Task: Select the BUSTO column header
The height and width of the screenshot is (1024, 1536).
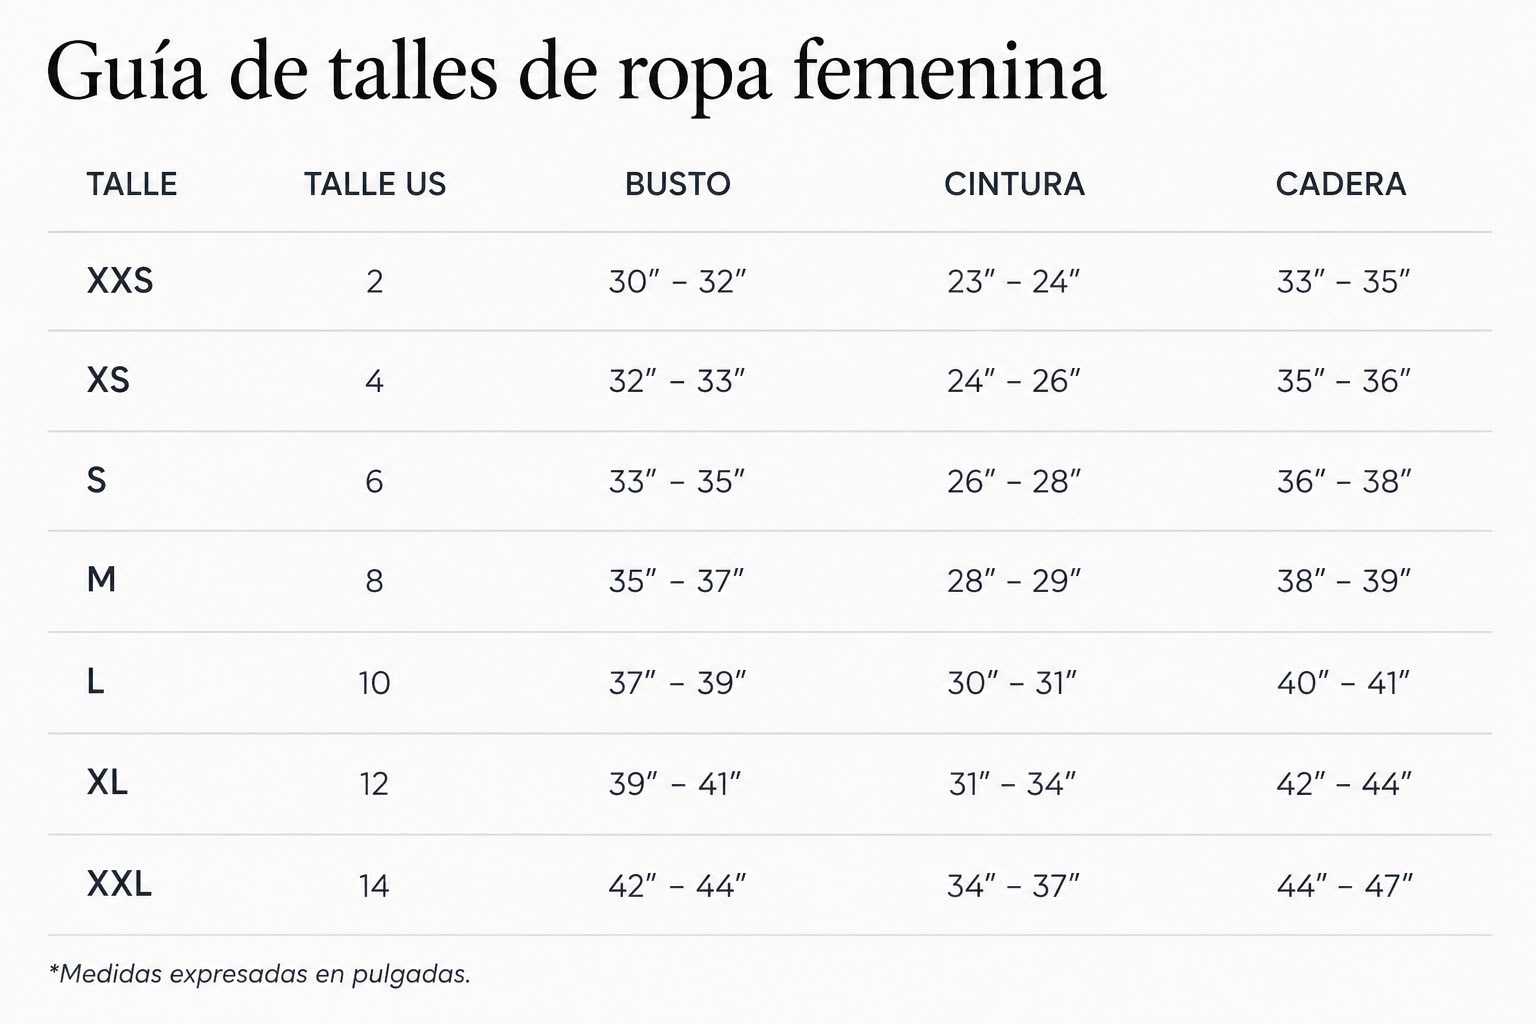Action: click(x=678, y=184)
